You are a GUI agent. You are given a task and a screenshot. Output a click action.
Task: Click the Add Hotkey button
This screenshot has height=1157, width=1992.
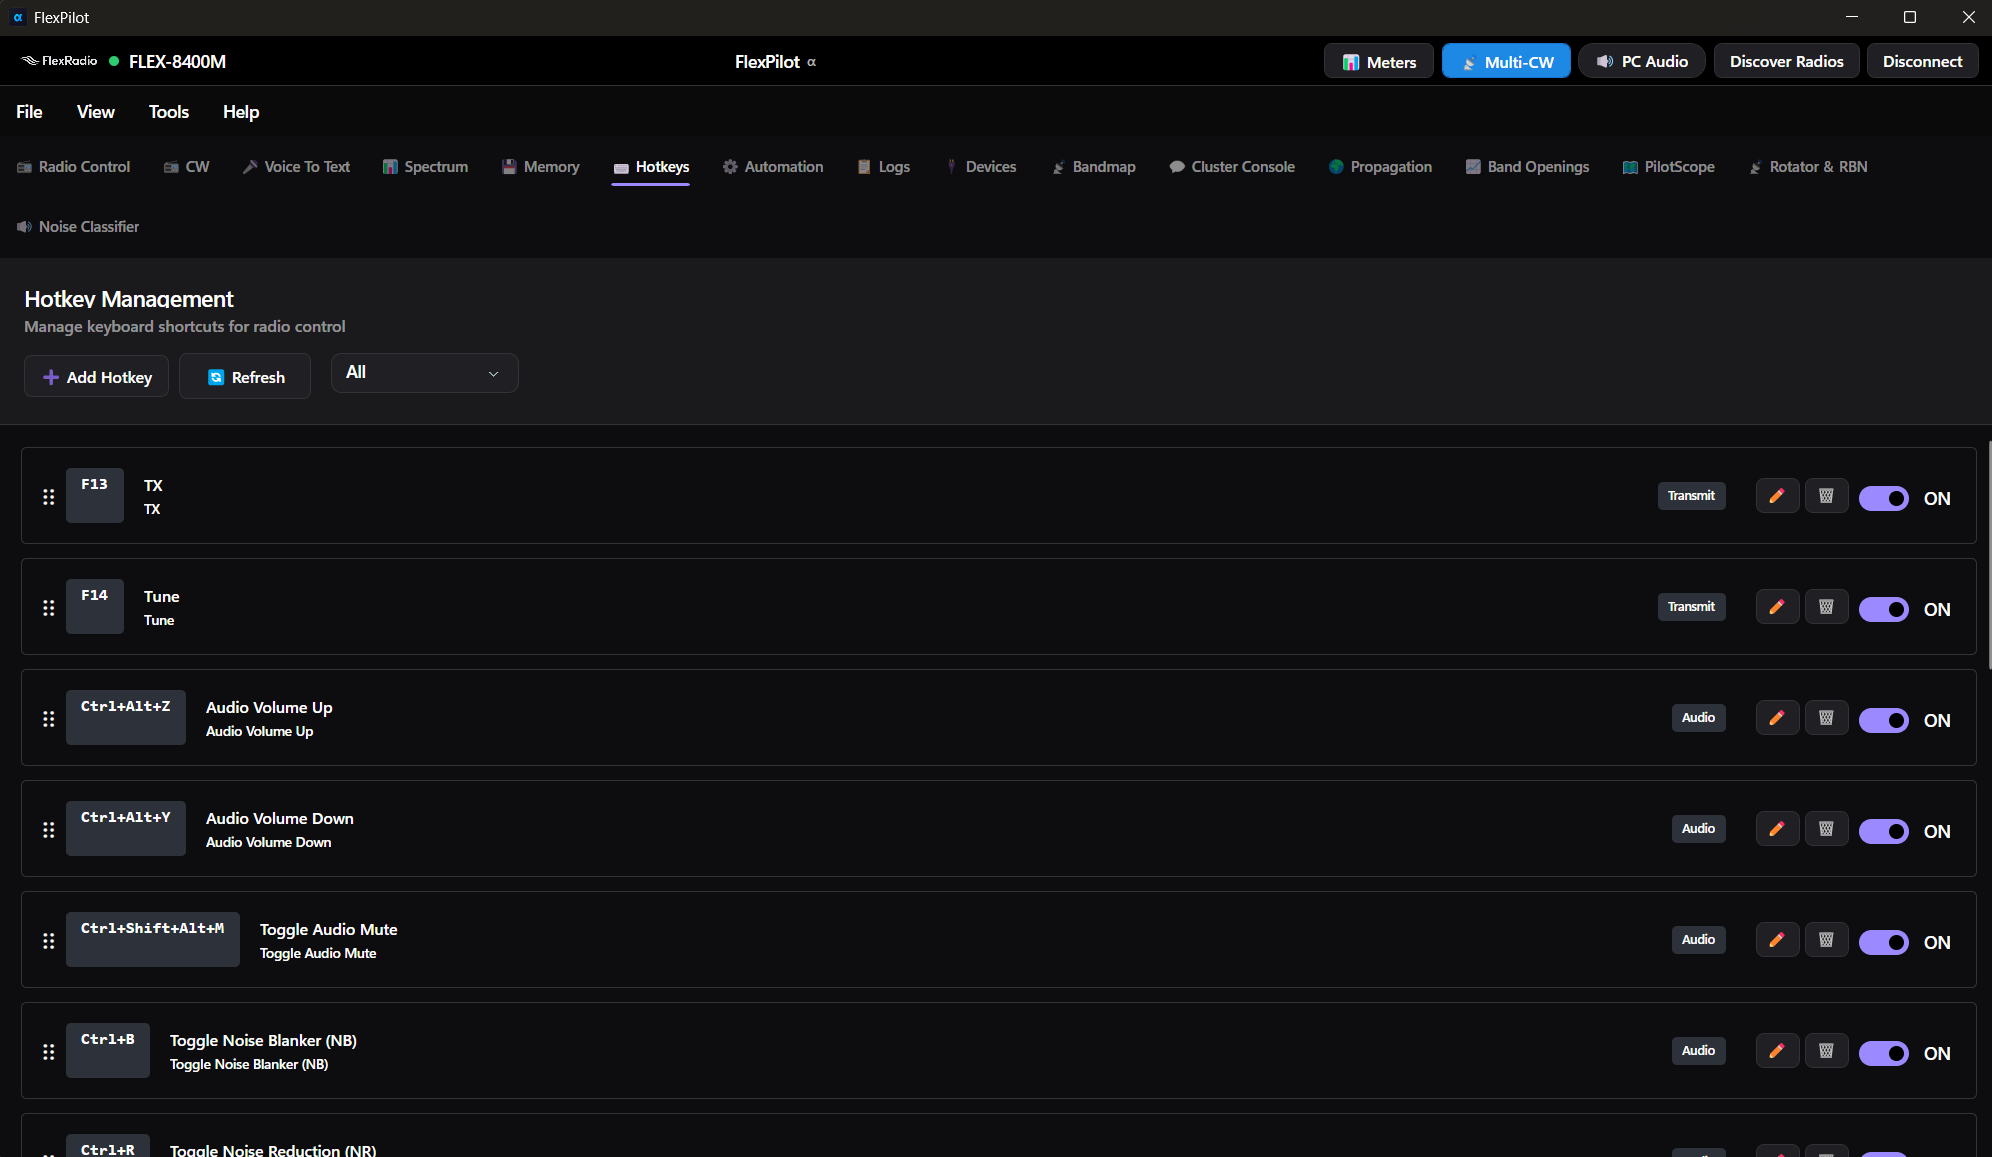tap(97, 377)
